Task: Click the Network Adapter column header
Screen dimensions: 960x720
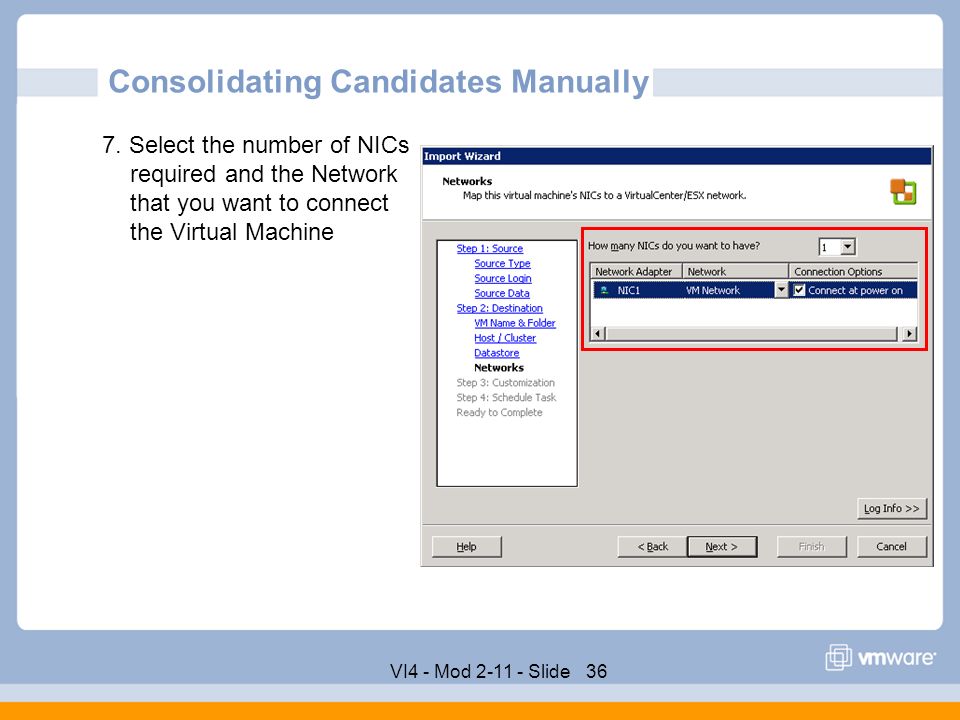Action: pos(636,271)
